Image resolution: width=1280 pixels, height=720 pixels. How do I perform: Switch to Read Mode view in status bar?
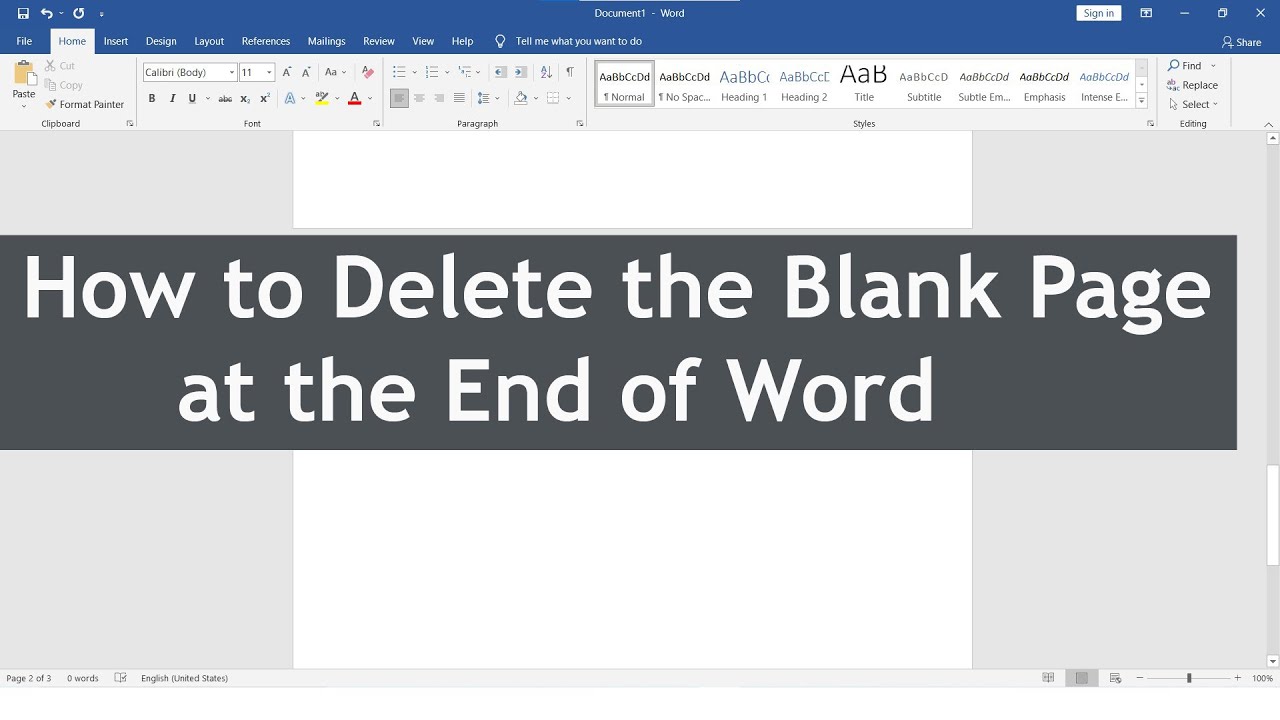[1048, 678]
